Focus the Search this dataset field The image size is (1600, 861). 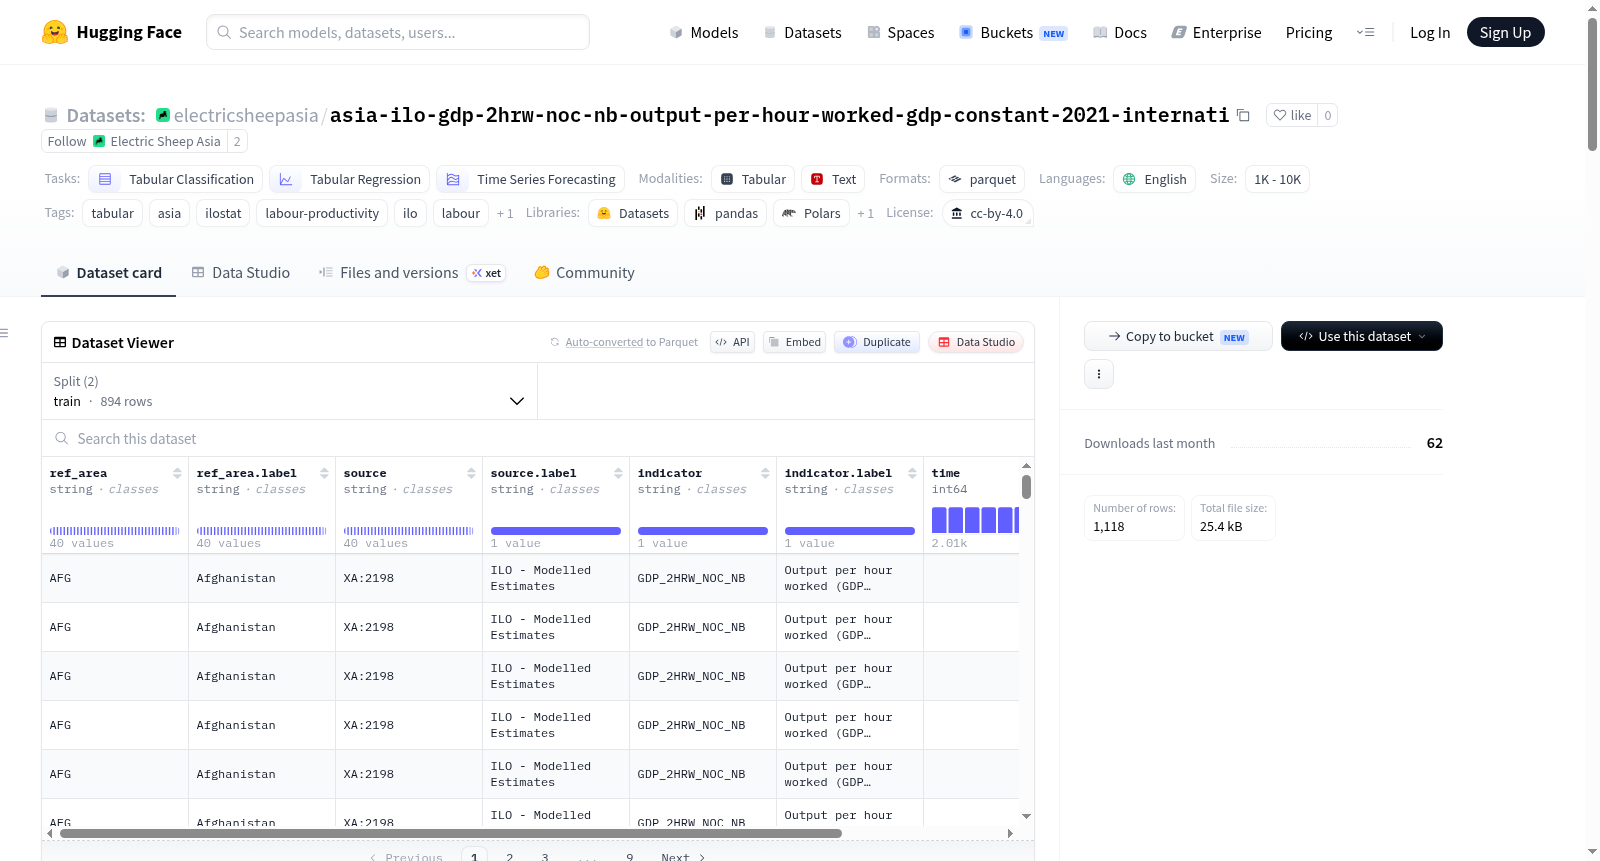coord(538,438)
